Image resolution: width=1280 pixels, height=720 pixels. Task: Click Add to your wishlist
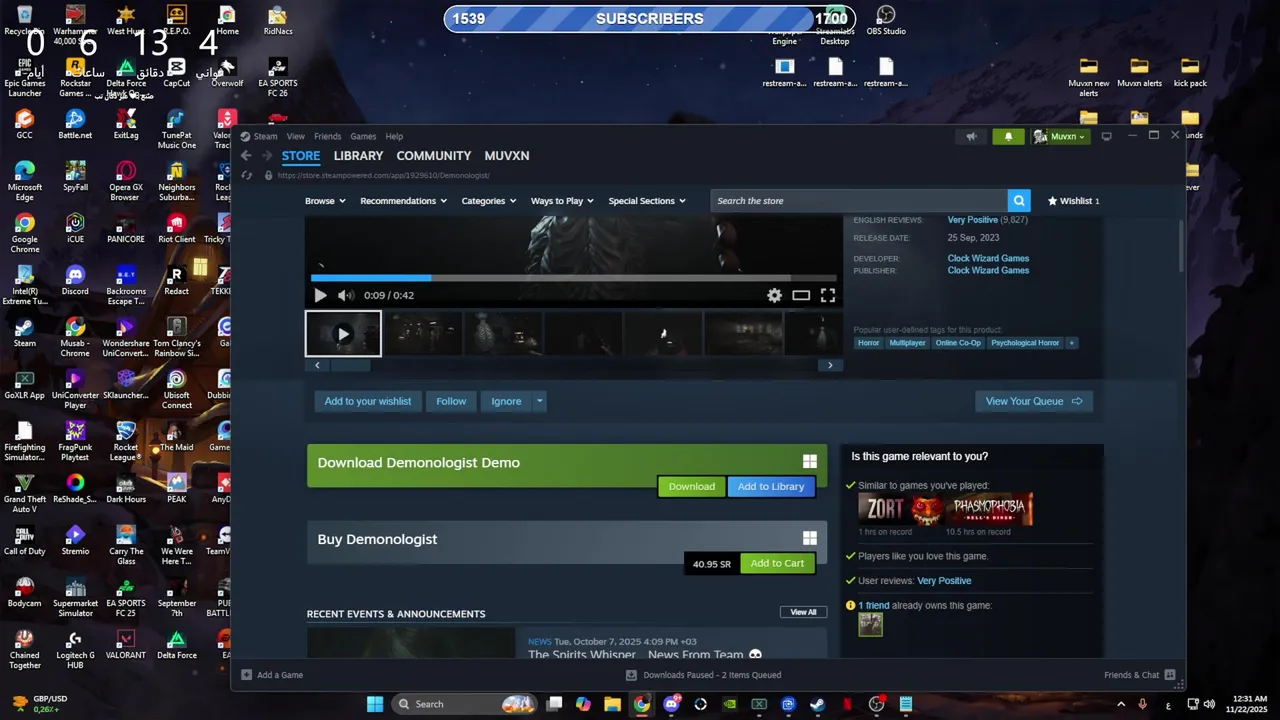(367, 401)
